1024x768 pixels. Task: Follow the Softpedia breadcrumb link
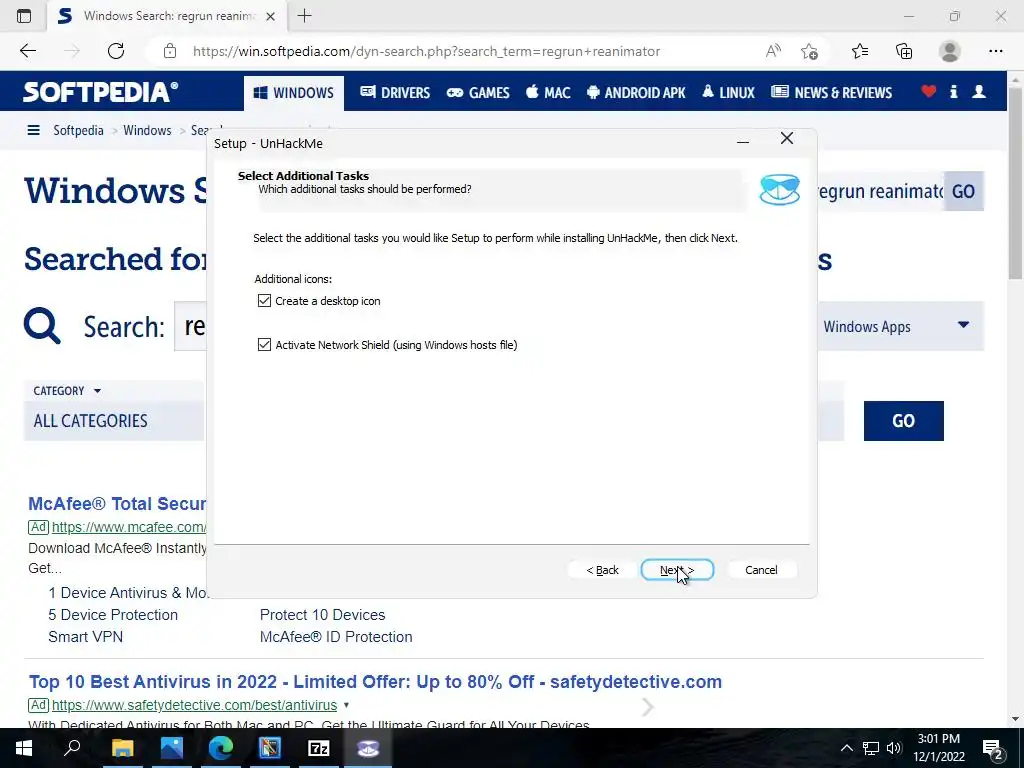tap(78, 130)
